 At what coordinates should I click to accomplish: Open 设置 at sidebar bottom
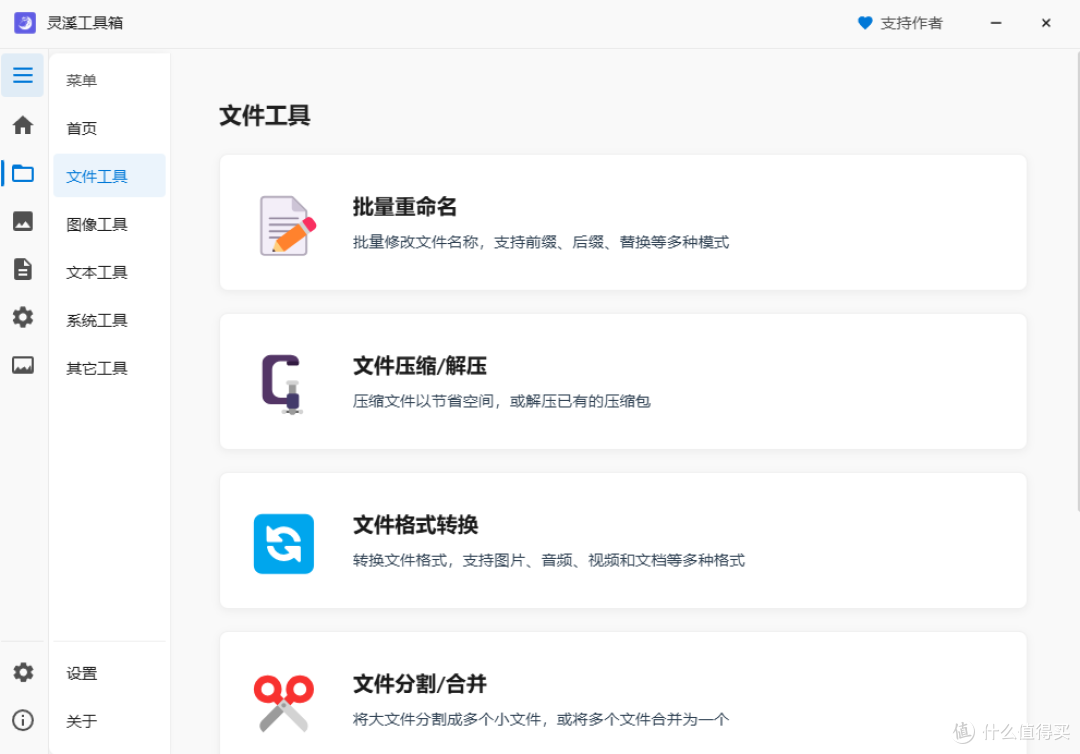(81, 673)
